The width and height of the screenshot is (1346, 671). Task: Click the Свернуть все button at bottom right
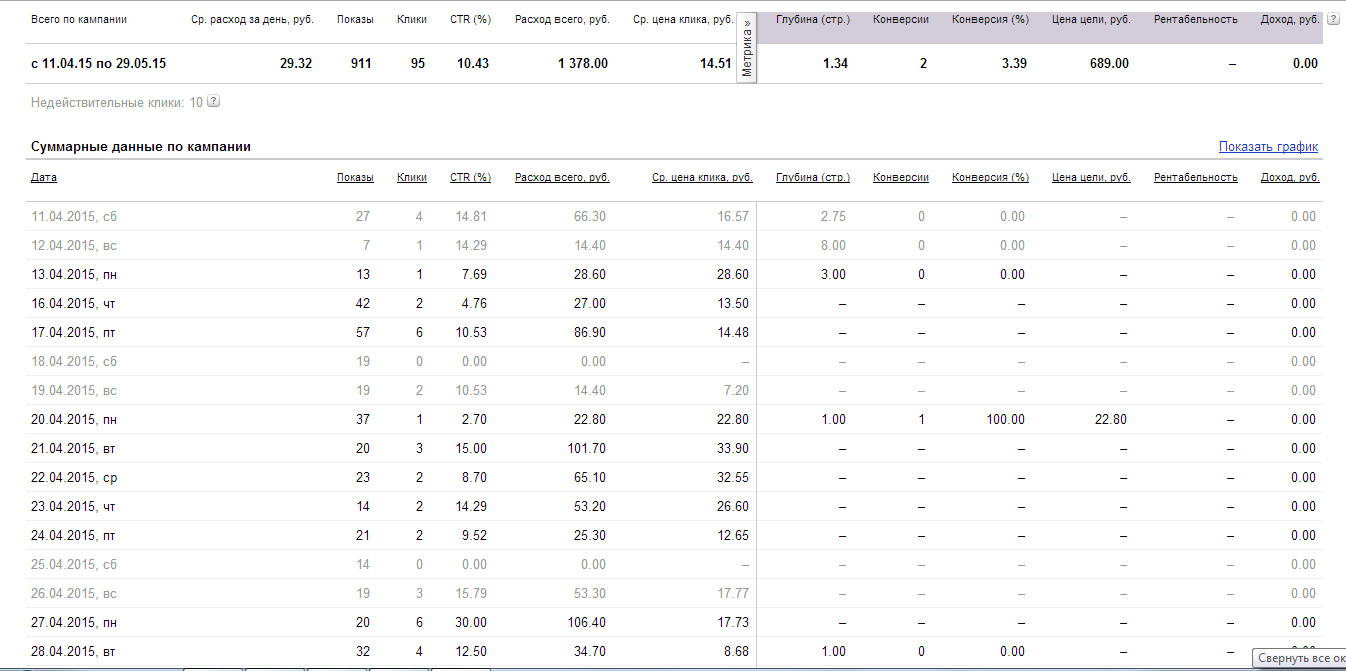(1299, 659)
